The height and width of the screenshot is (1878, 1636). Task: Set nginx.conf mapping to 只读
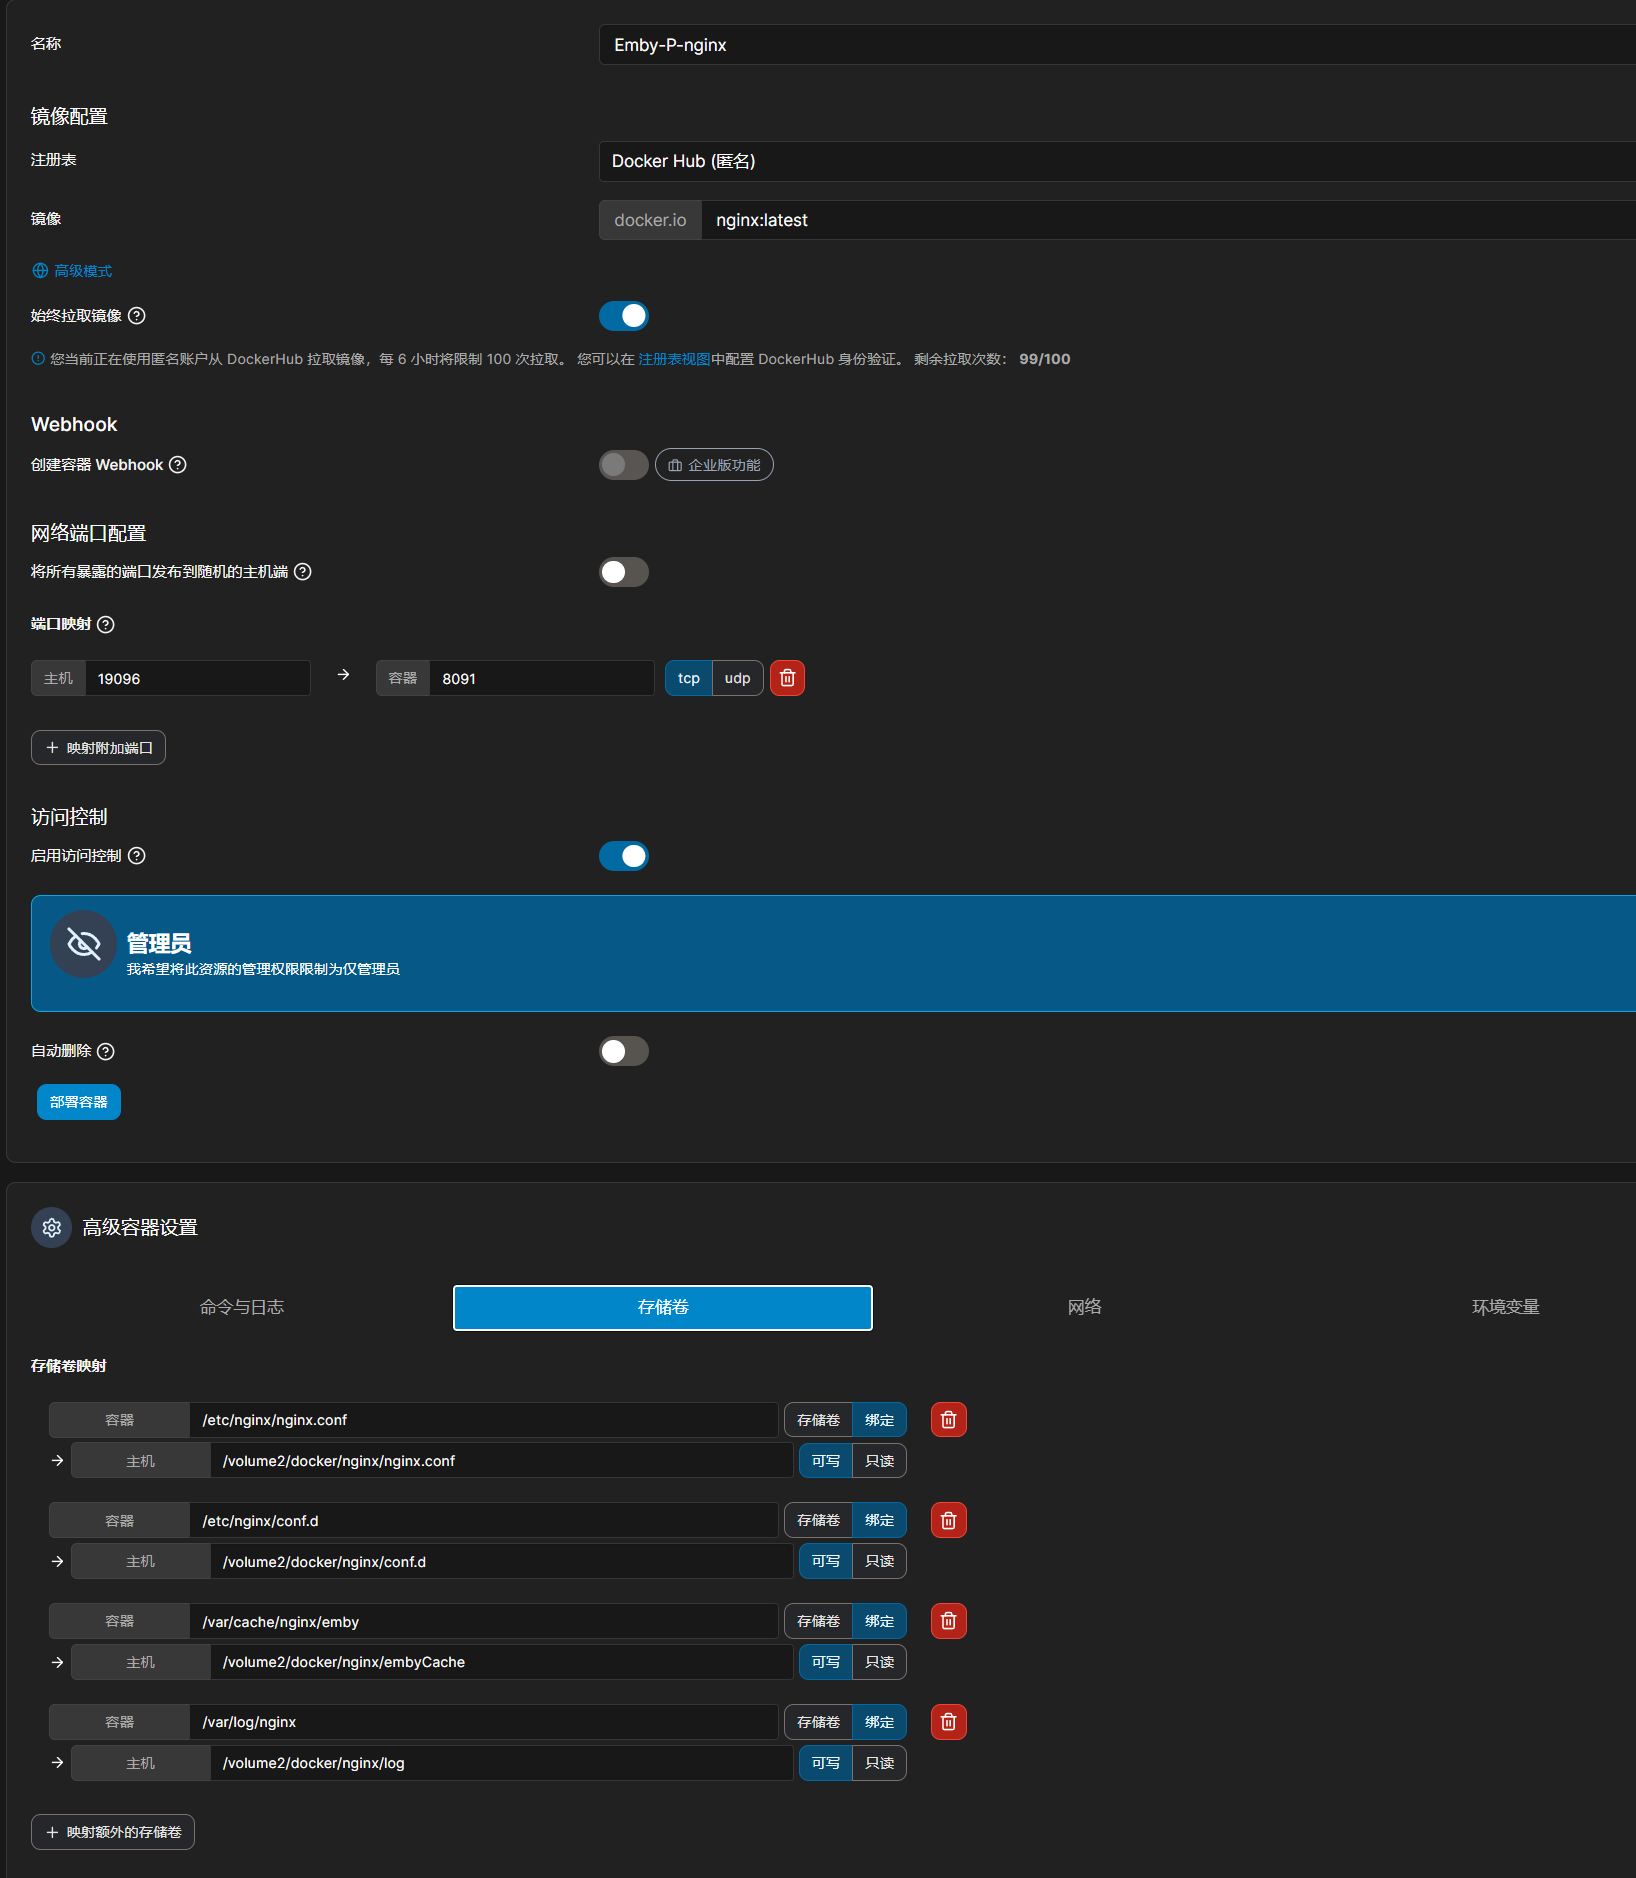point(880,1461)
